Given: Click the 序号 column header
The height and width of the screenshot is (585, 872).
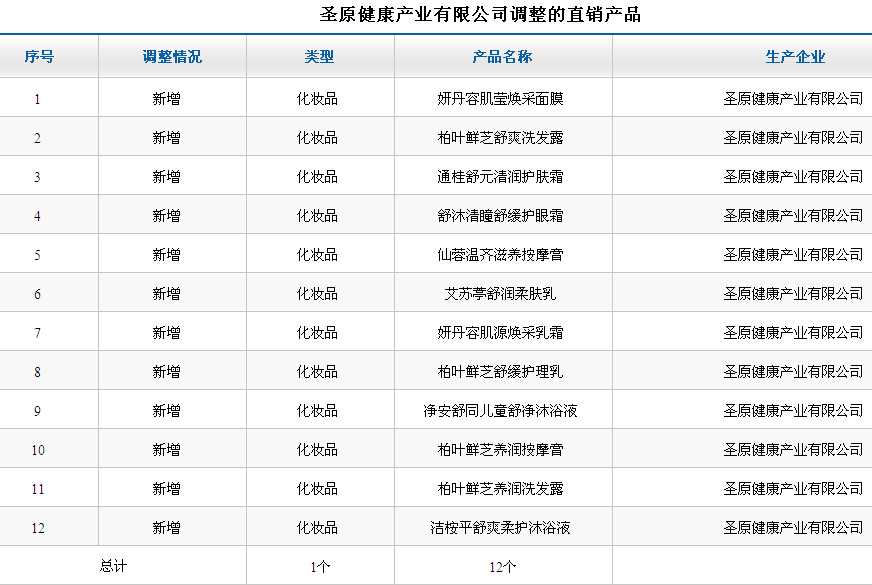Looking at the screenshot, I should click(x=39, y=57).
